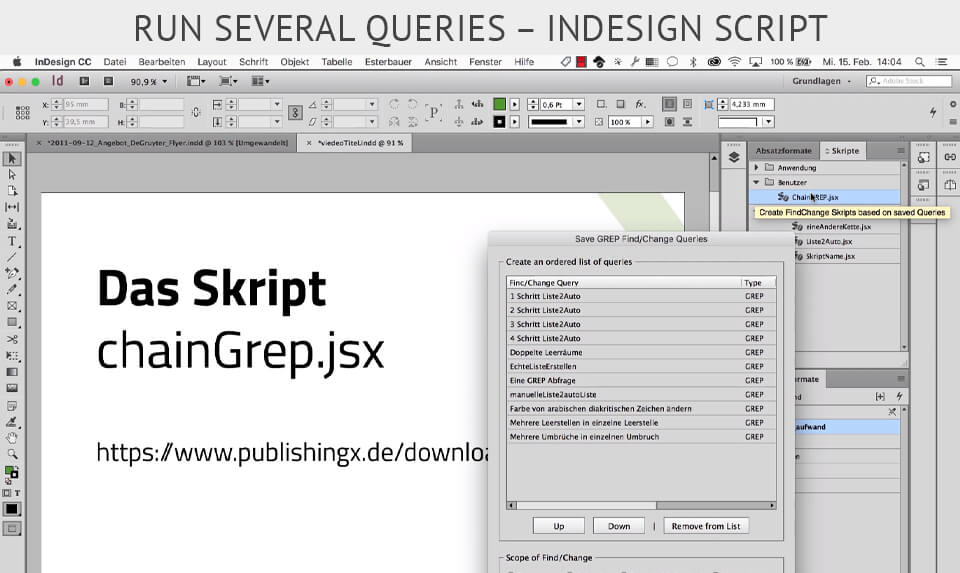Screen dimensions: 960x573
Task: Select the Direct Selection tool
Action: coord(12,175)
